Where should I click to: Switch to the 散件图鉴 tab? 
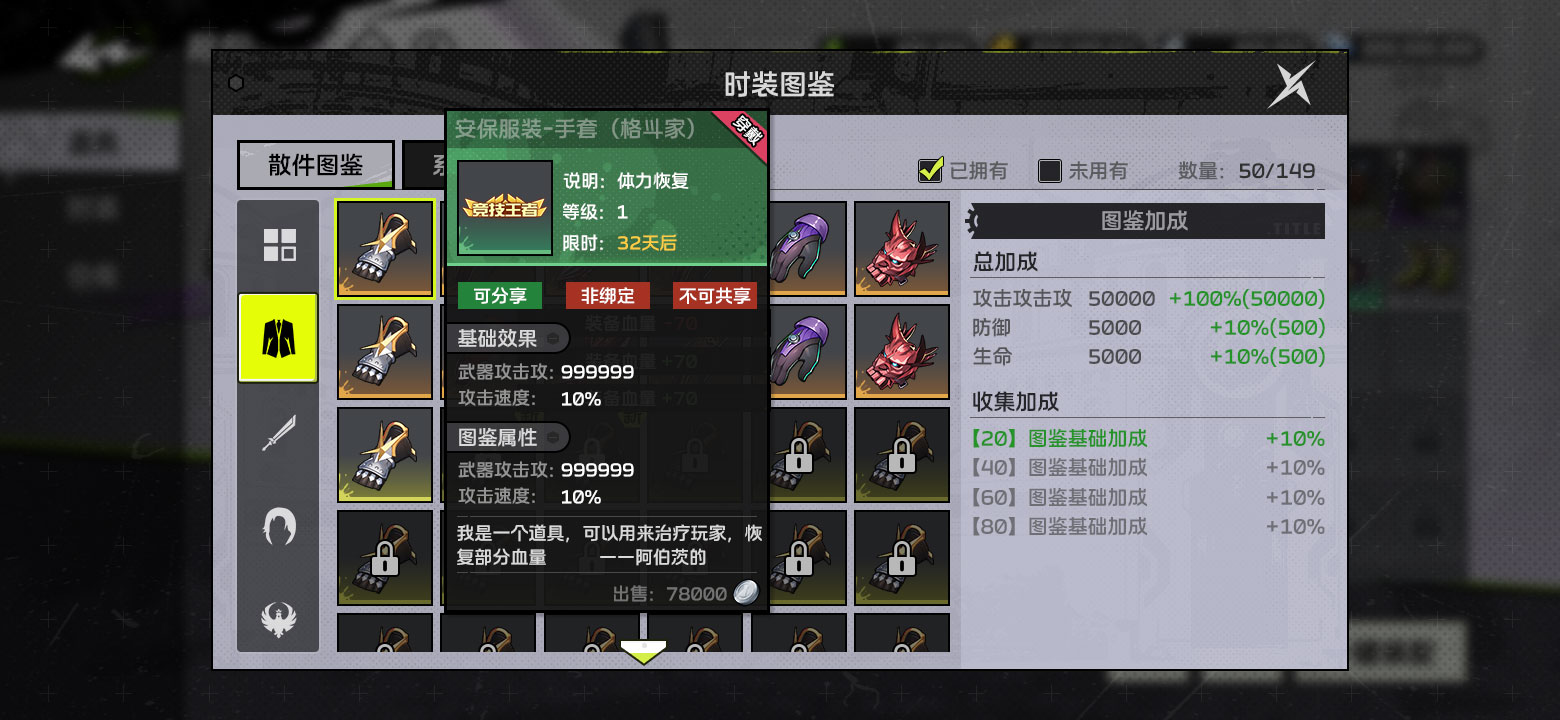[x=315, y=165]
